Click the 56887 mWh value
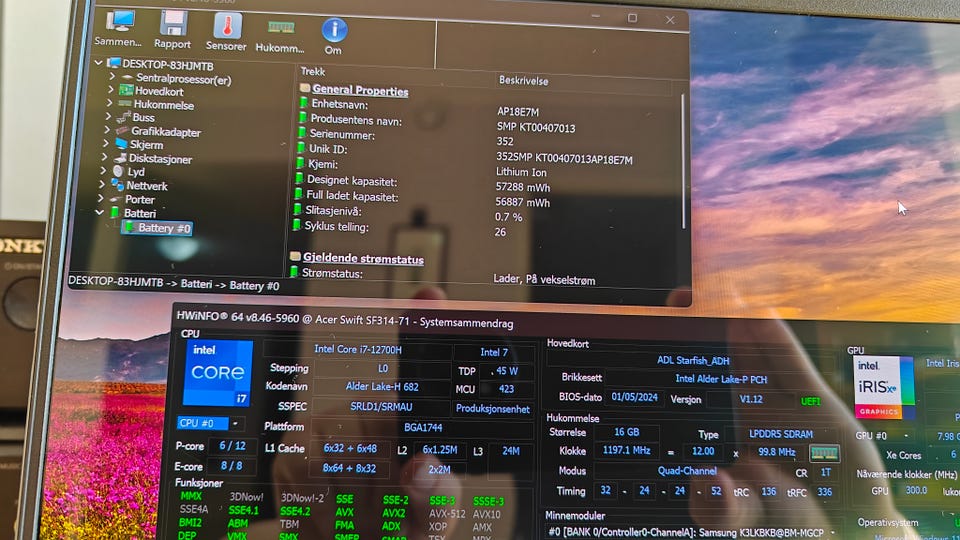The width and height of the screenshot is (960, 540). 522,202
